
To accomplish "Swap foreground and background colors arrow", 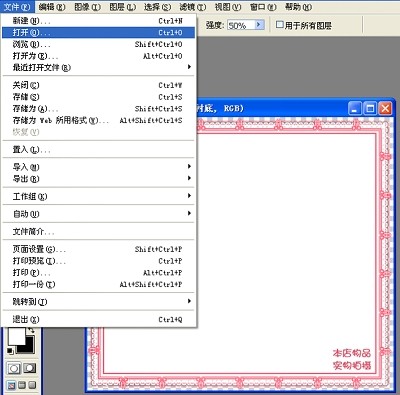I will pos(31,330).
